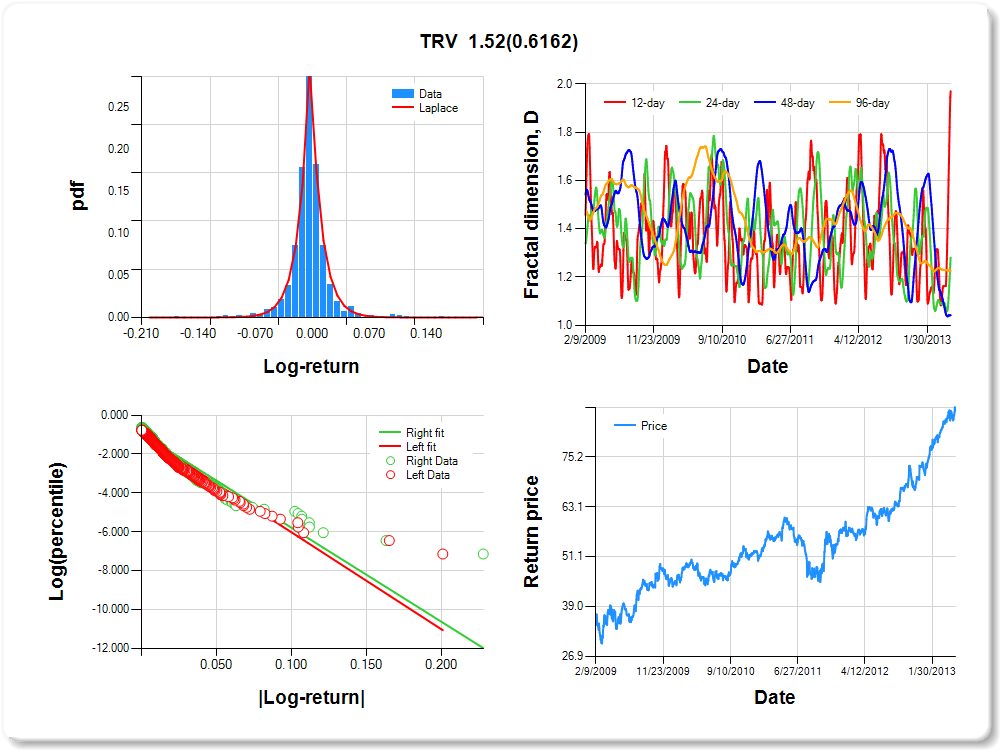Click the Log-return axis title of histogram
Image resolution: width=1000 pixels, height=750 pixels.
pos(311,366)
